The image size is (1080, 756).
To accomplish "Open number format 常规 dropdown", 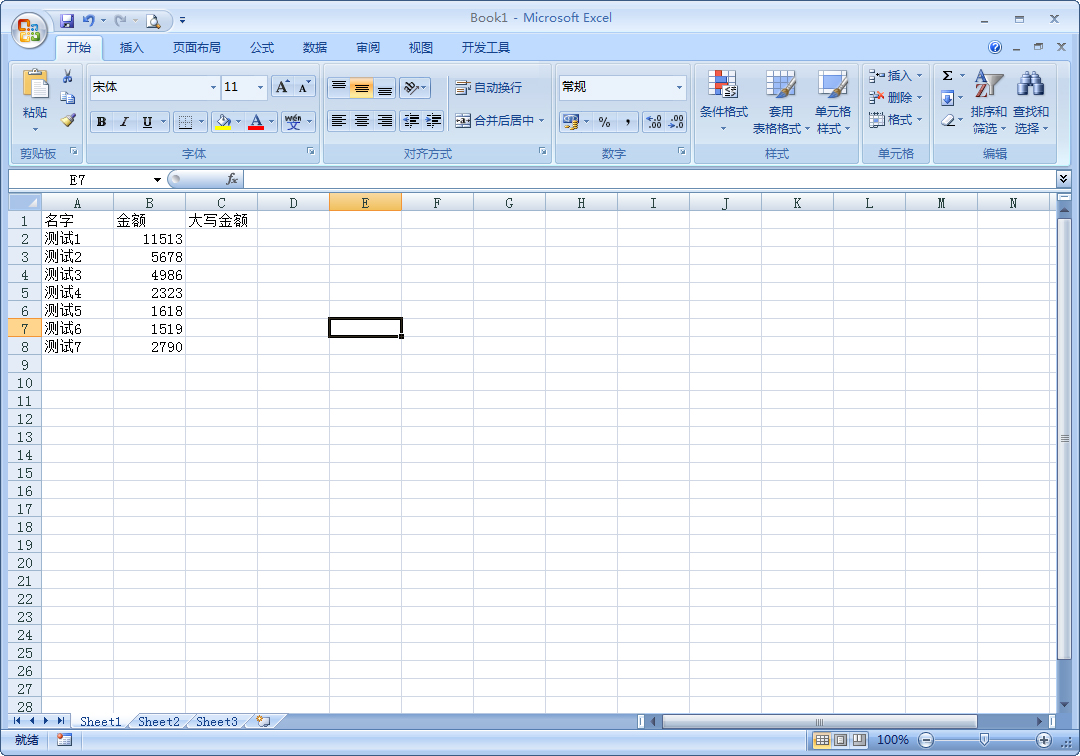I will [679, 87].
